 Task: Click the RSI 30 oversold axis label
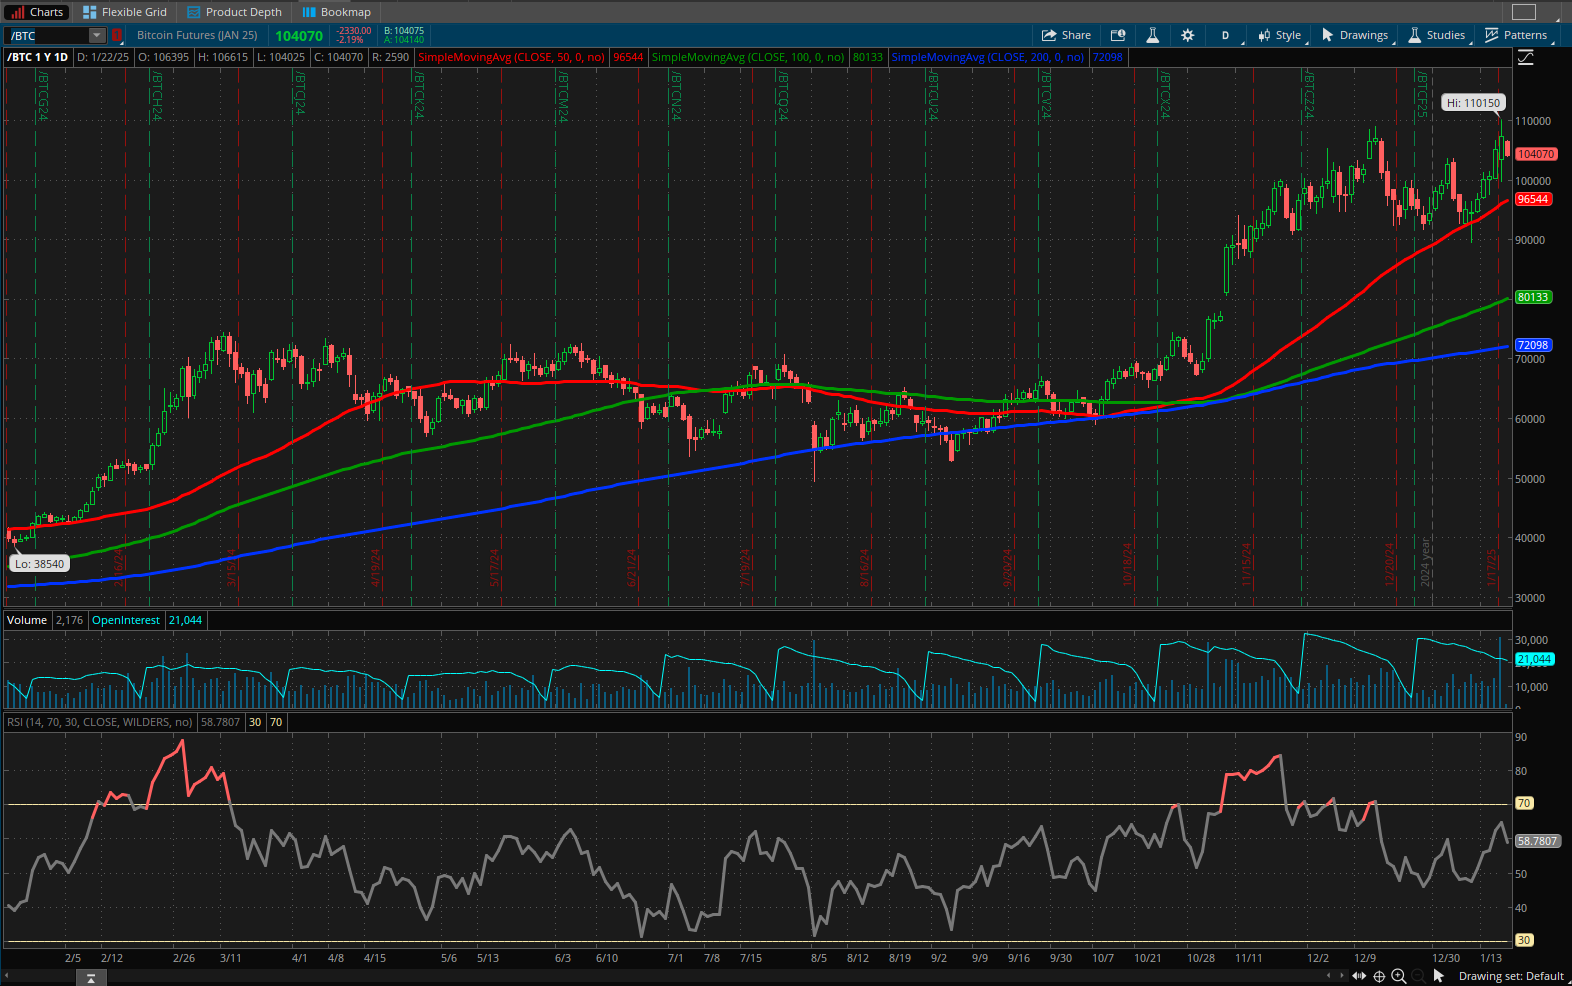coord(1524,940)
